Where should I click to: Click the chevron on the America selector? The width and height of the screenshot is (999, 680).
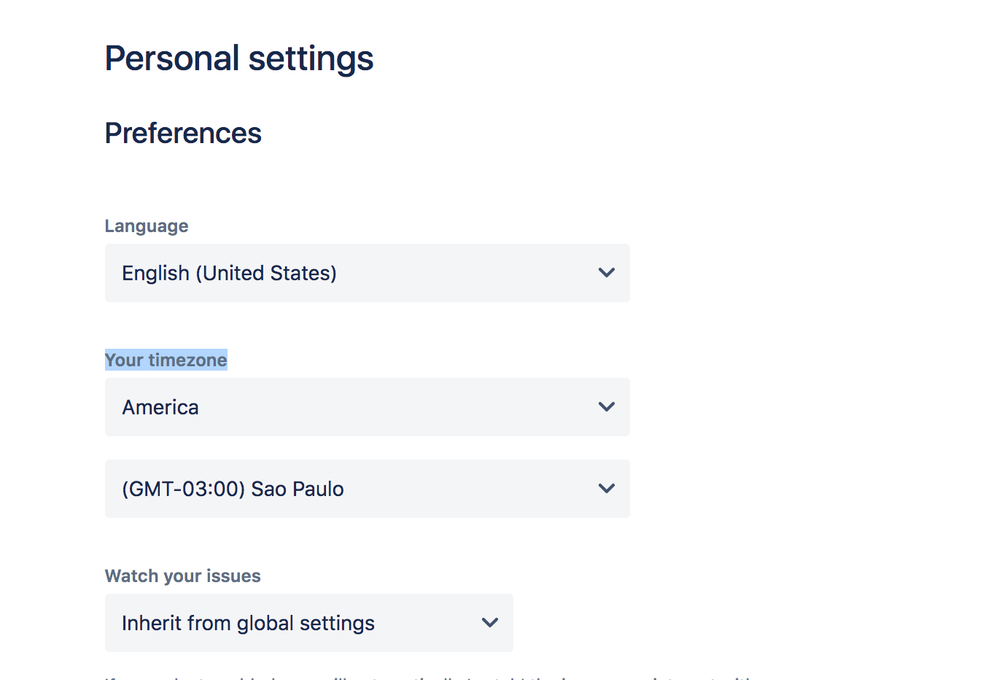(x=606, y=407)
